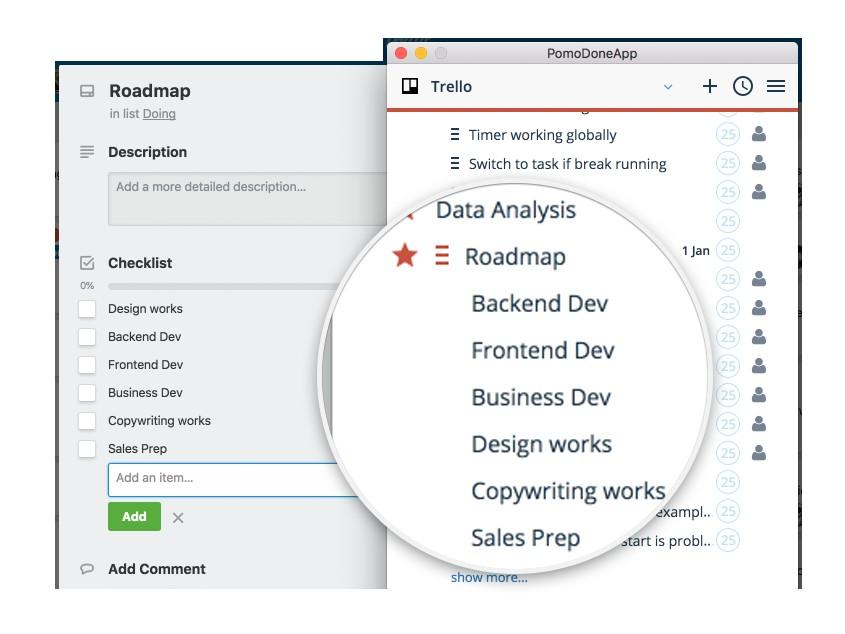845x634 pixels.
Task: Start 25 timer on start is probl.. row
Action: coord(728,540)
